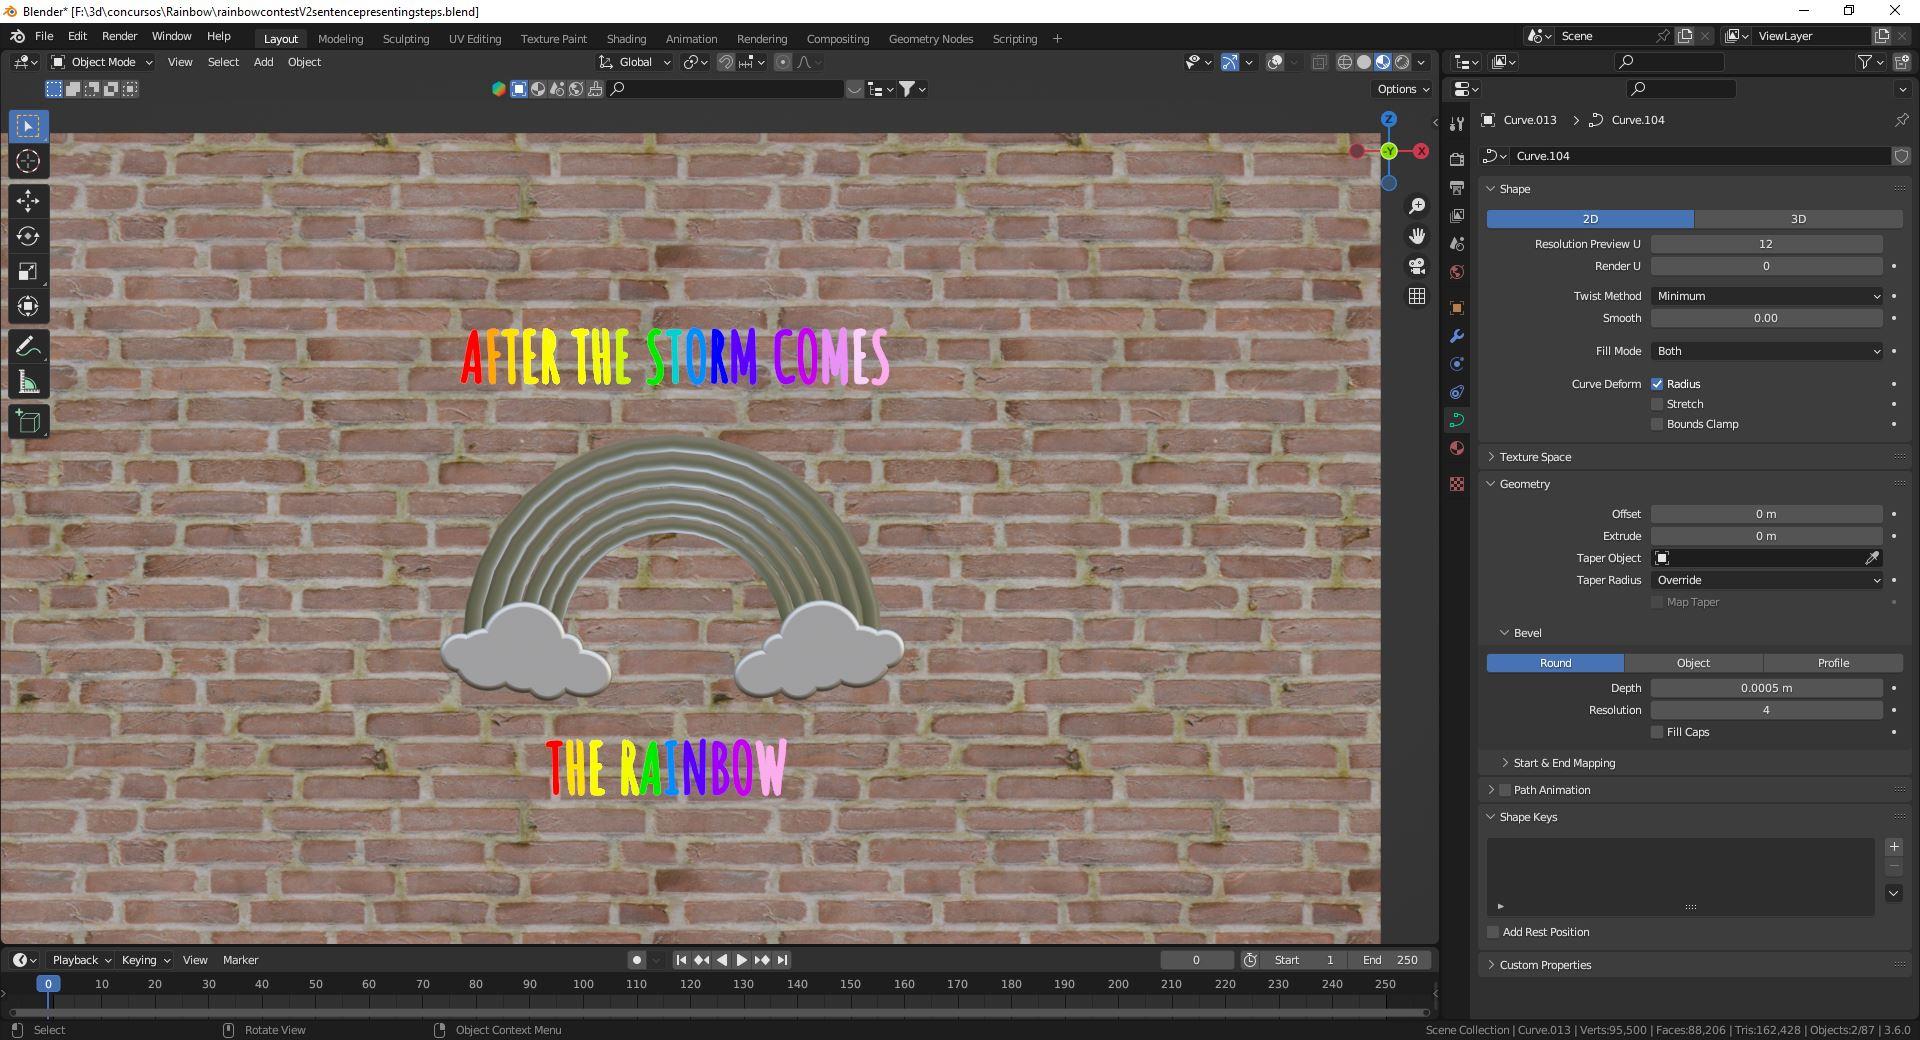Select the Cursor tool in the toolbar

(28, 162)
